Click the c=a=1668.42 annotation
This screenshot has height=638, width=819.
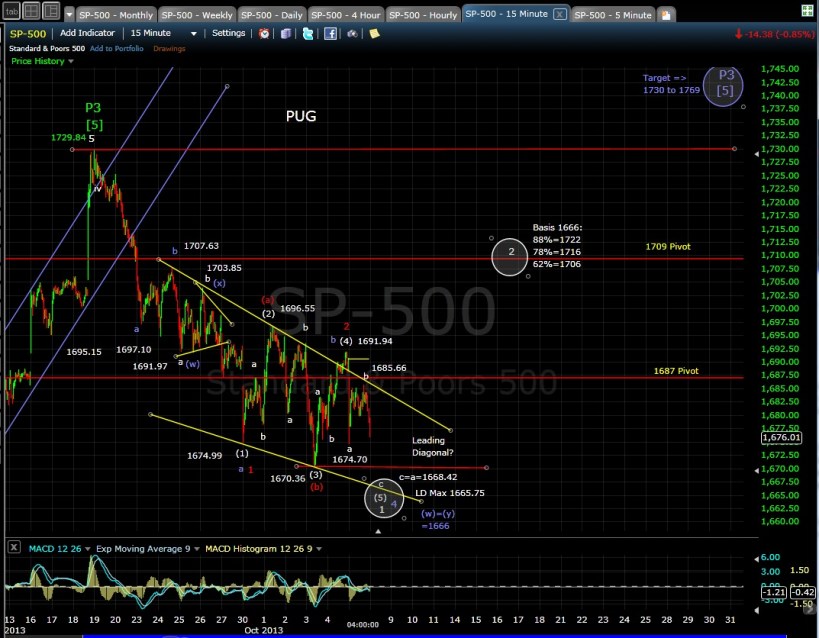[x=428, y=477]
